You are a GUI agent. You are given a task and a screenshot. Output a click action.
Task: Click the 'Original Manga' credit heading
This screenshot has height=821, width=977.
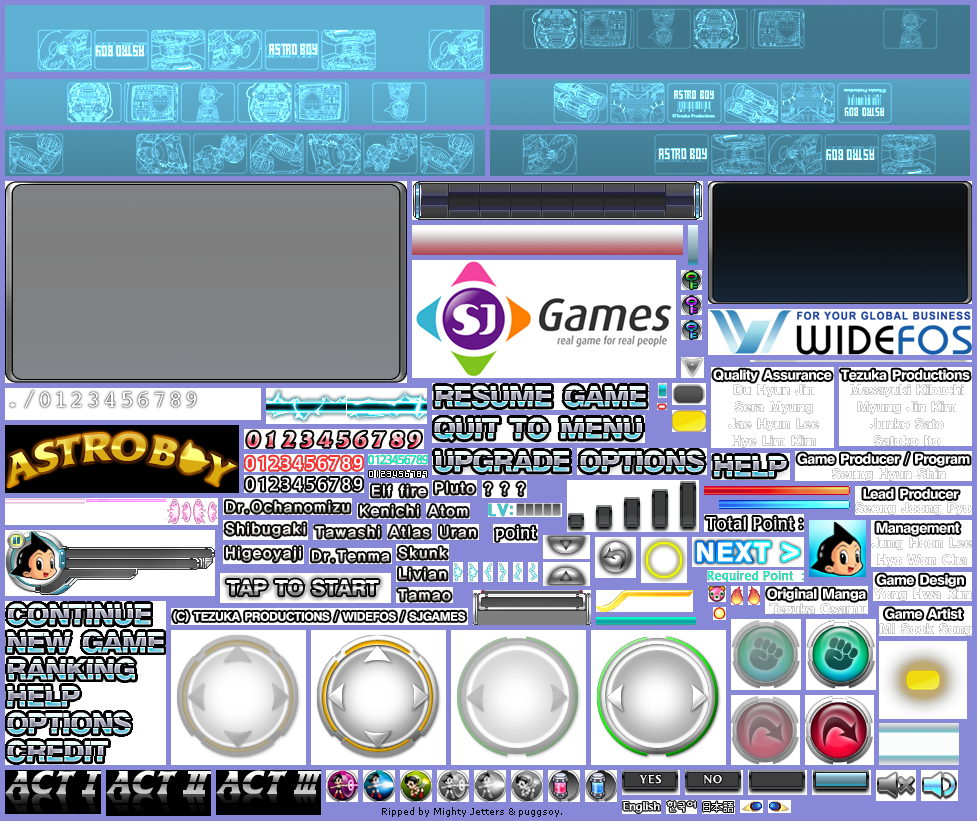(x=816, y=594)
